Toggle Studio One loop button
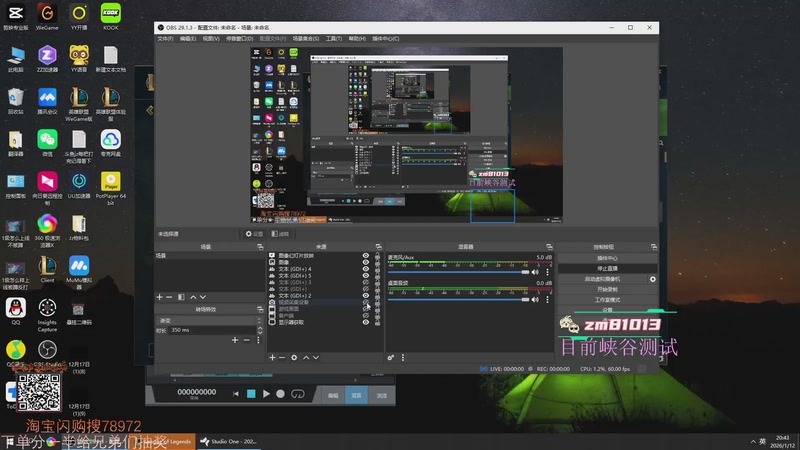 coord(297,394)
